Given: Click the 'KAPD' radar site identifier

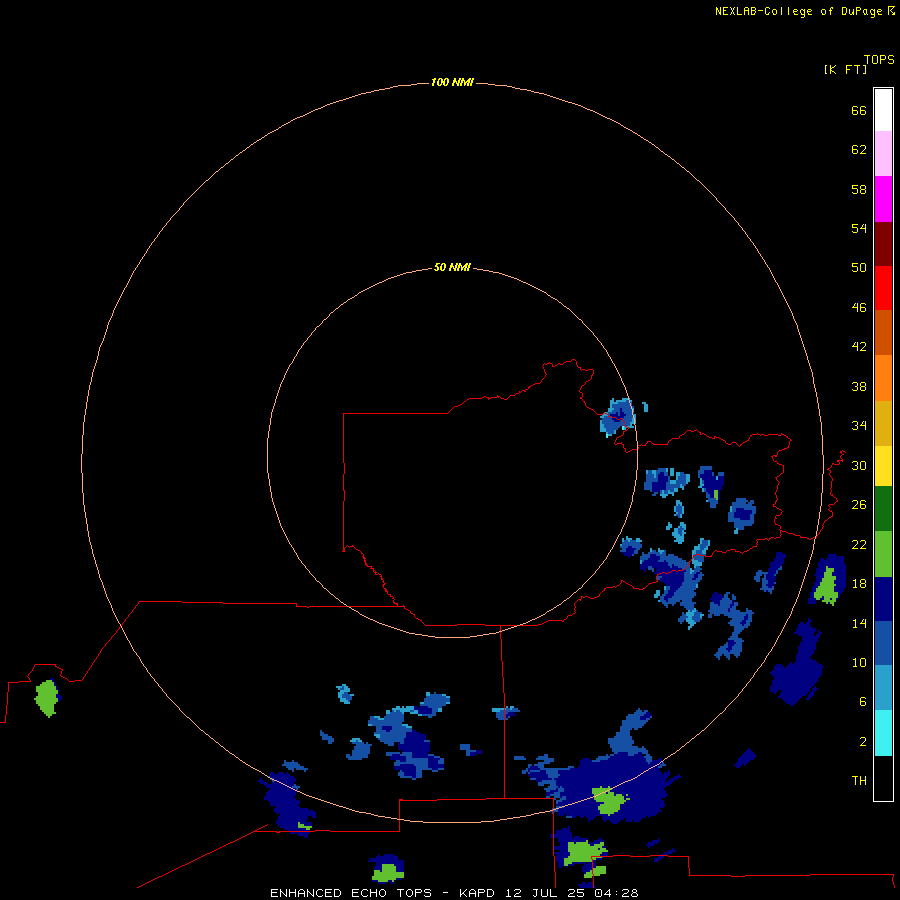Looking at the screenshot, I should pyautogui.click(x=476, y=893).
